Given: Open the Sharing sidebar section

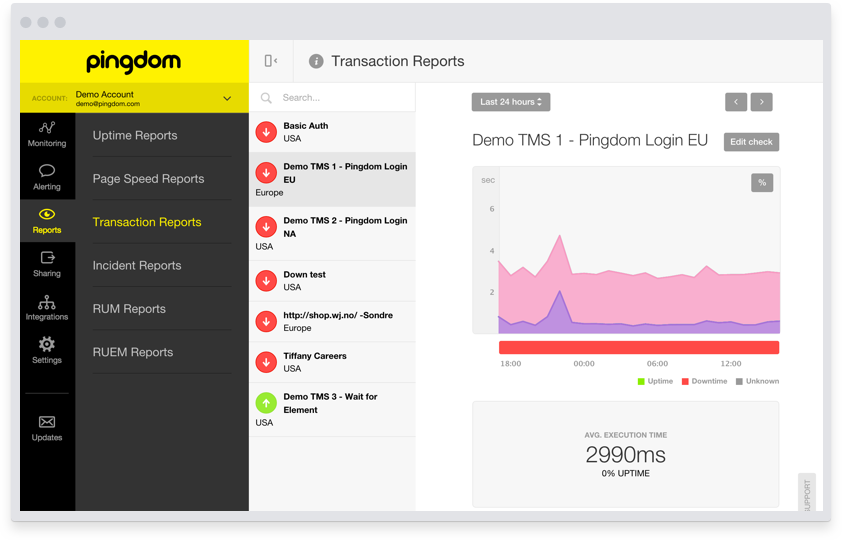Looking at the screenshot, I should point(47,265).
